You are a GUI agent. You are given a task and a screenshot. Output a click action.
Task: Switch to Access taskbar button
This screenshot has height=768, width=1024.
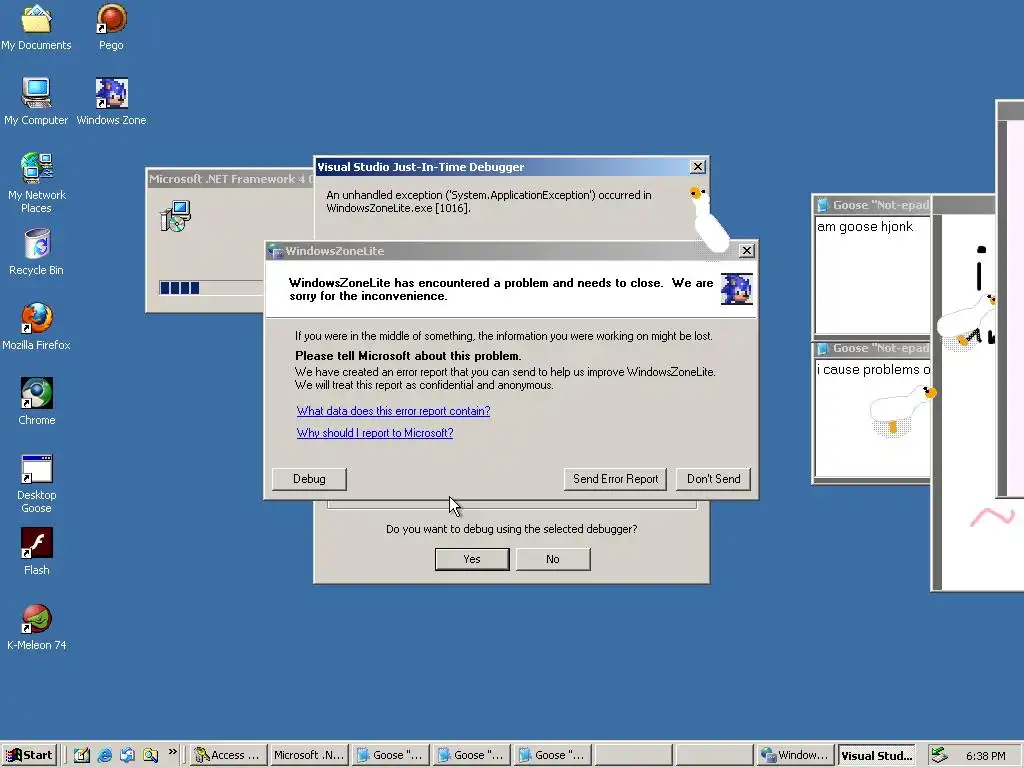228,755
